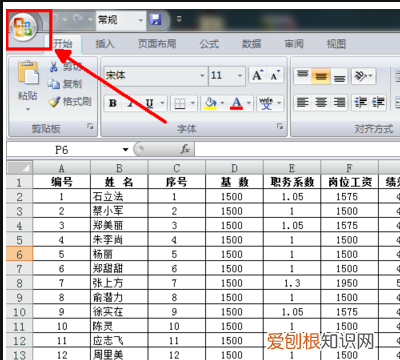Select column header A
This screenshot has height=360, width=400.
click(62, 168)
